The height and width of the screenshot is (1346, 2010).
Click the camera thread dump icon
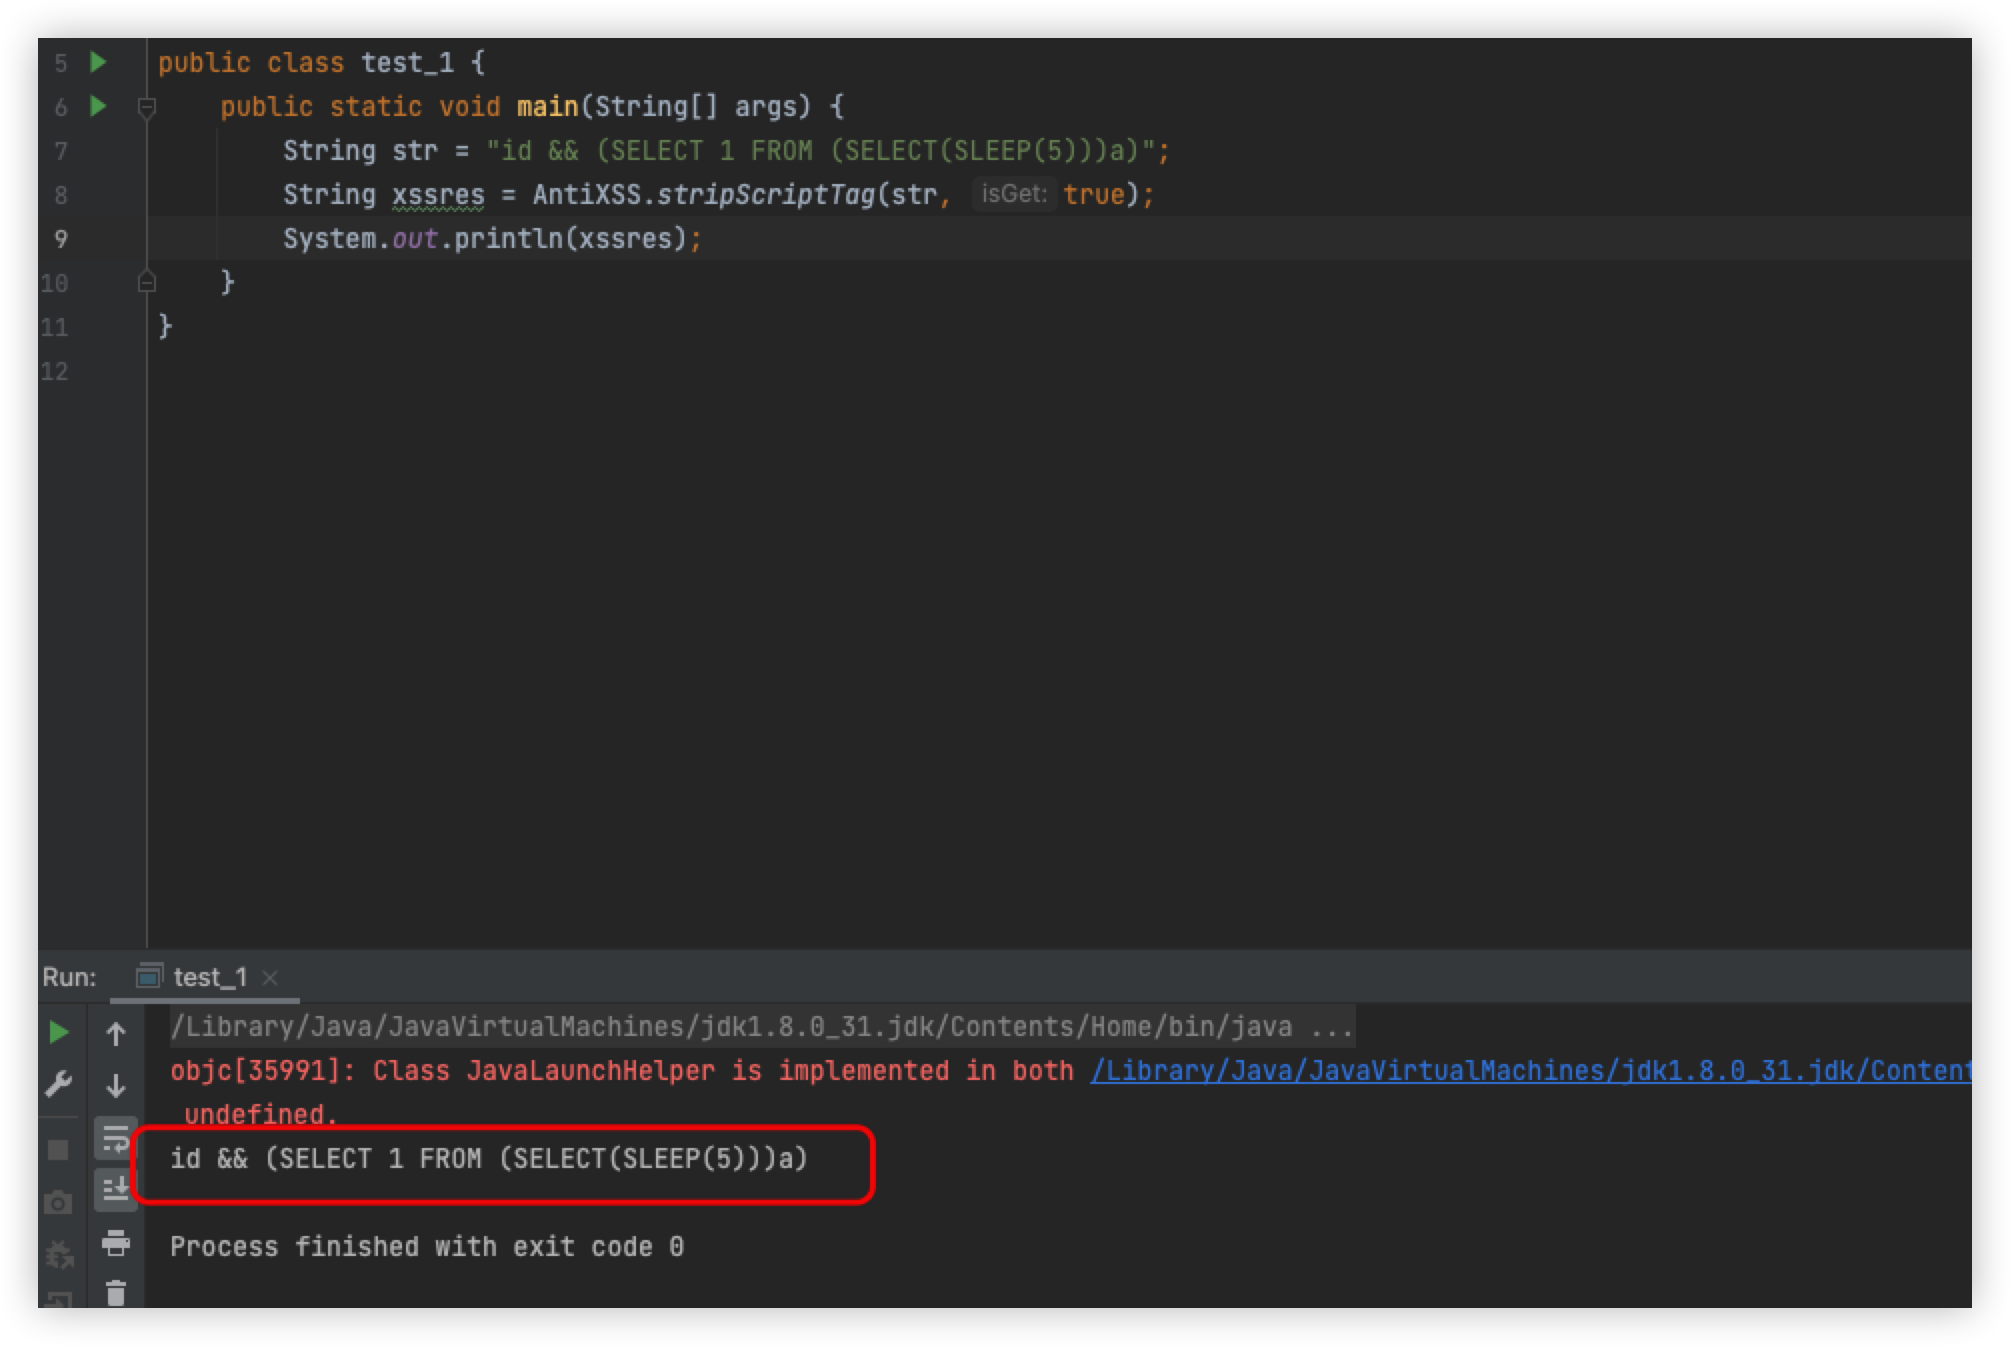tap(59, 1202)
